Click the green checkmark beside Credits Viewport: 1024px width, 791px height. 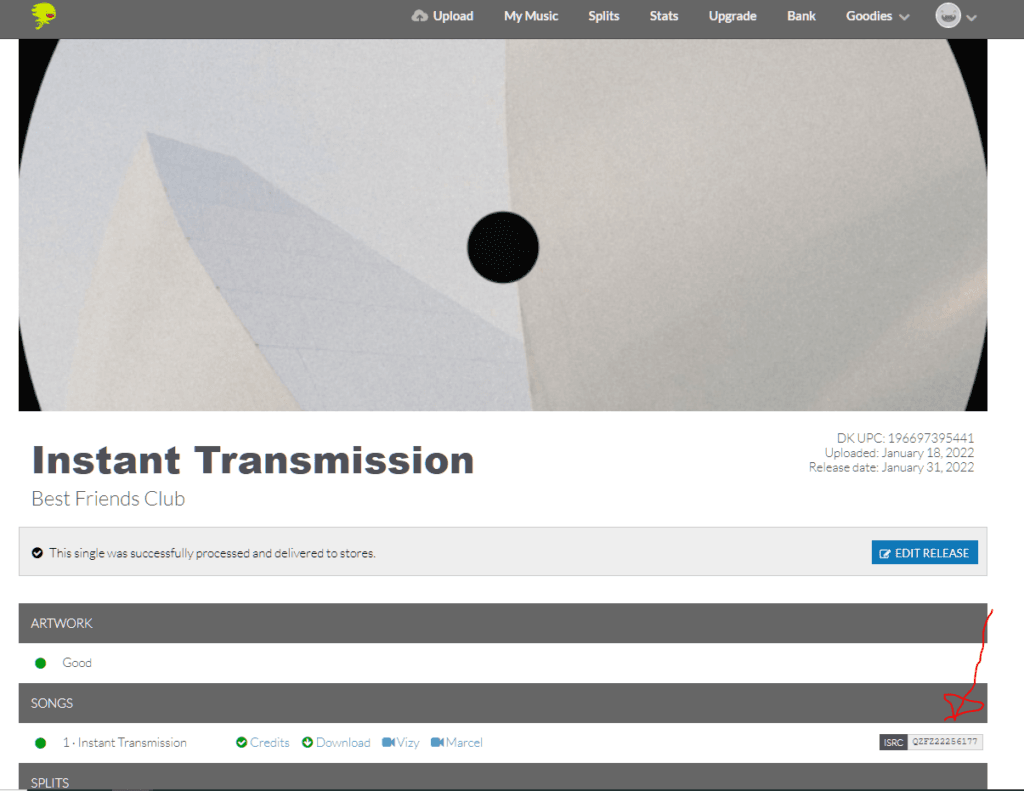tap(240, 742)
